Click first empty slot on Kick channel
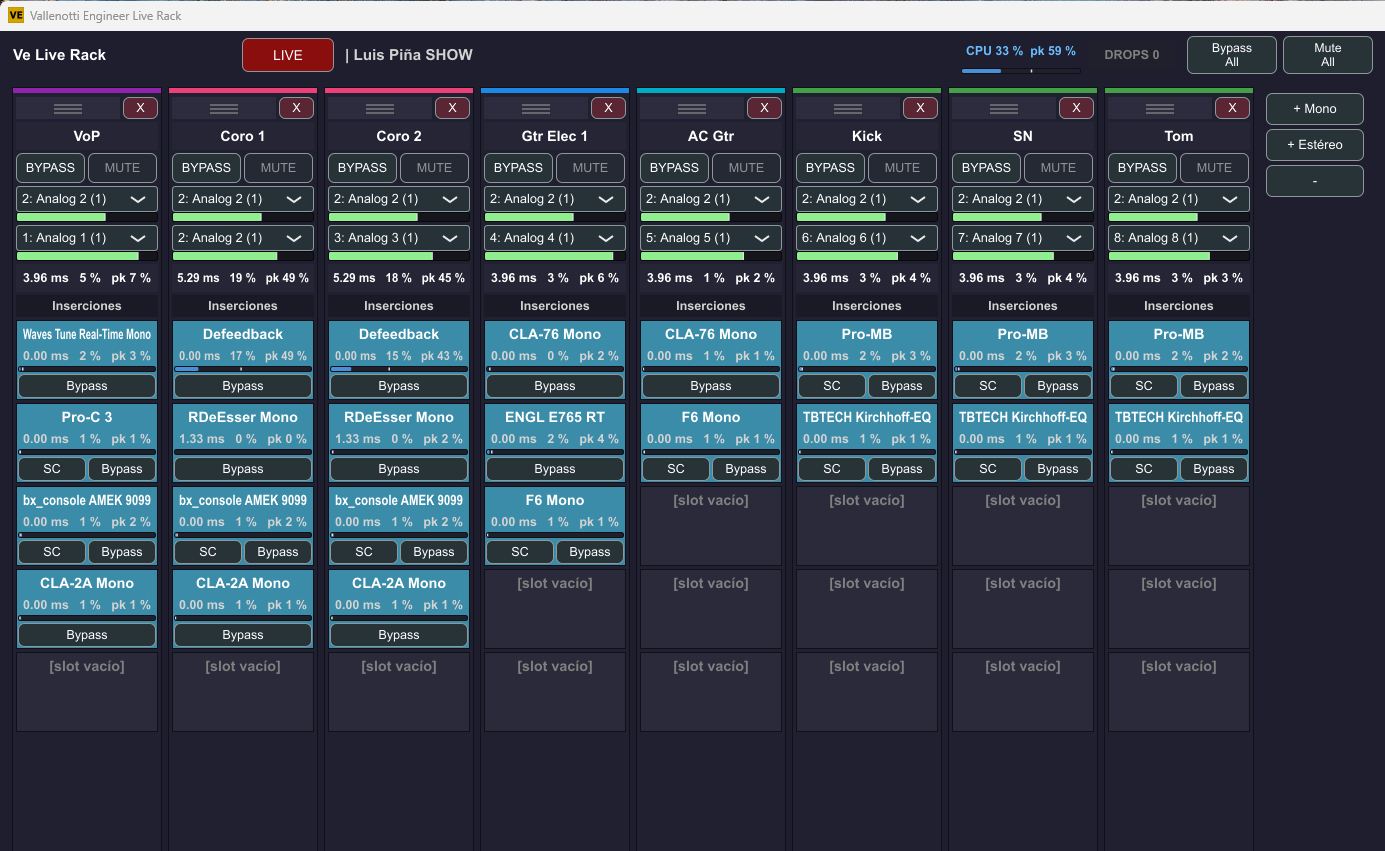Image resolution: width=1385 pixels, height=851 pixels. pos(867,526)
